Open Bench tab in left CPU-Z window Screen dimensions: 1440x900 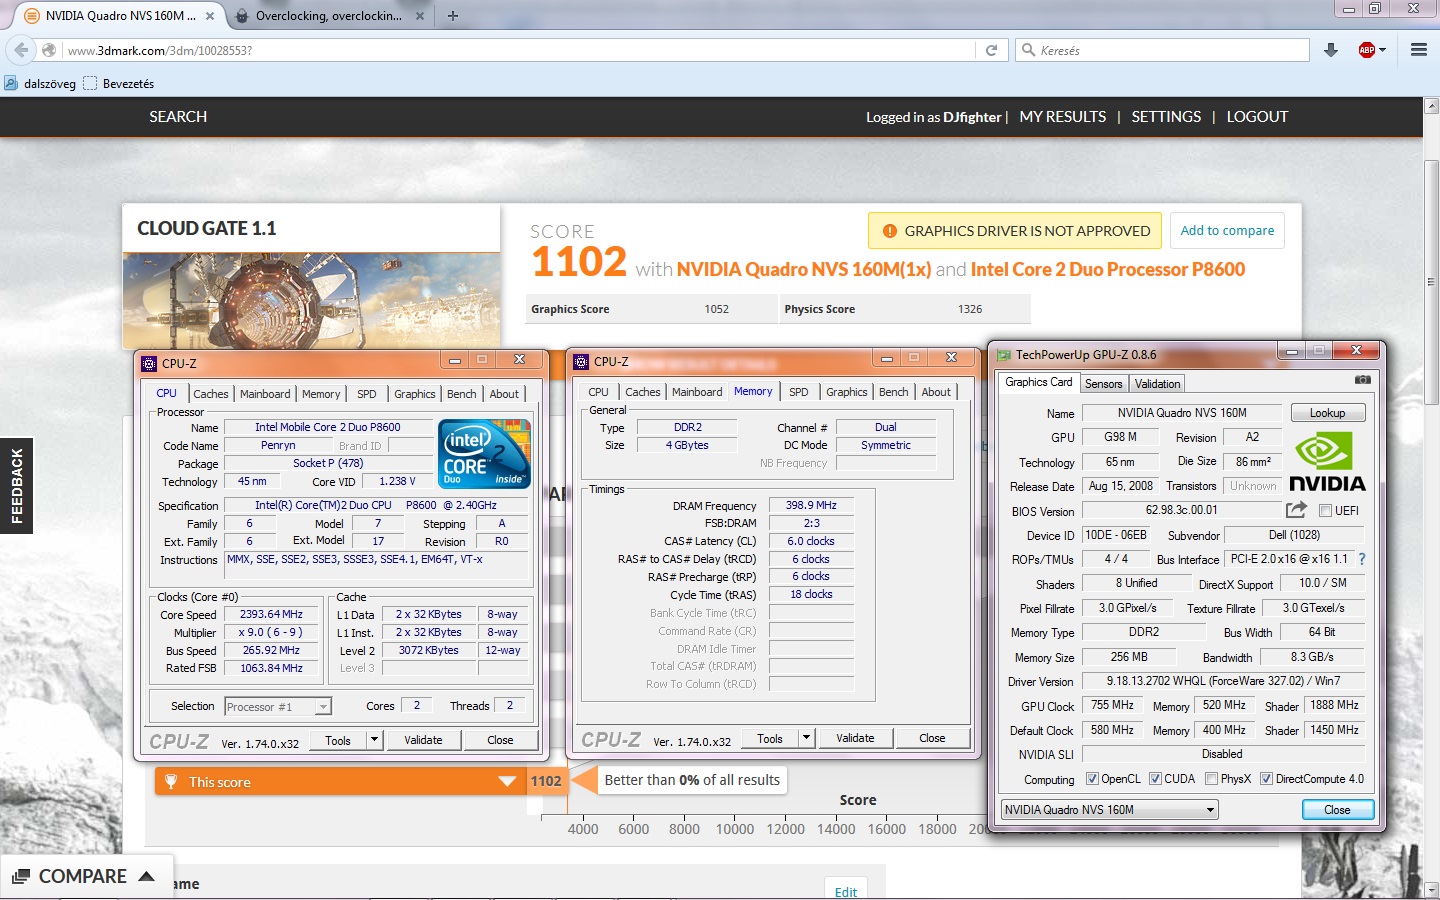coord(461,394)
